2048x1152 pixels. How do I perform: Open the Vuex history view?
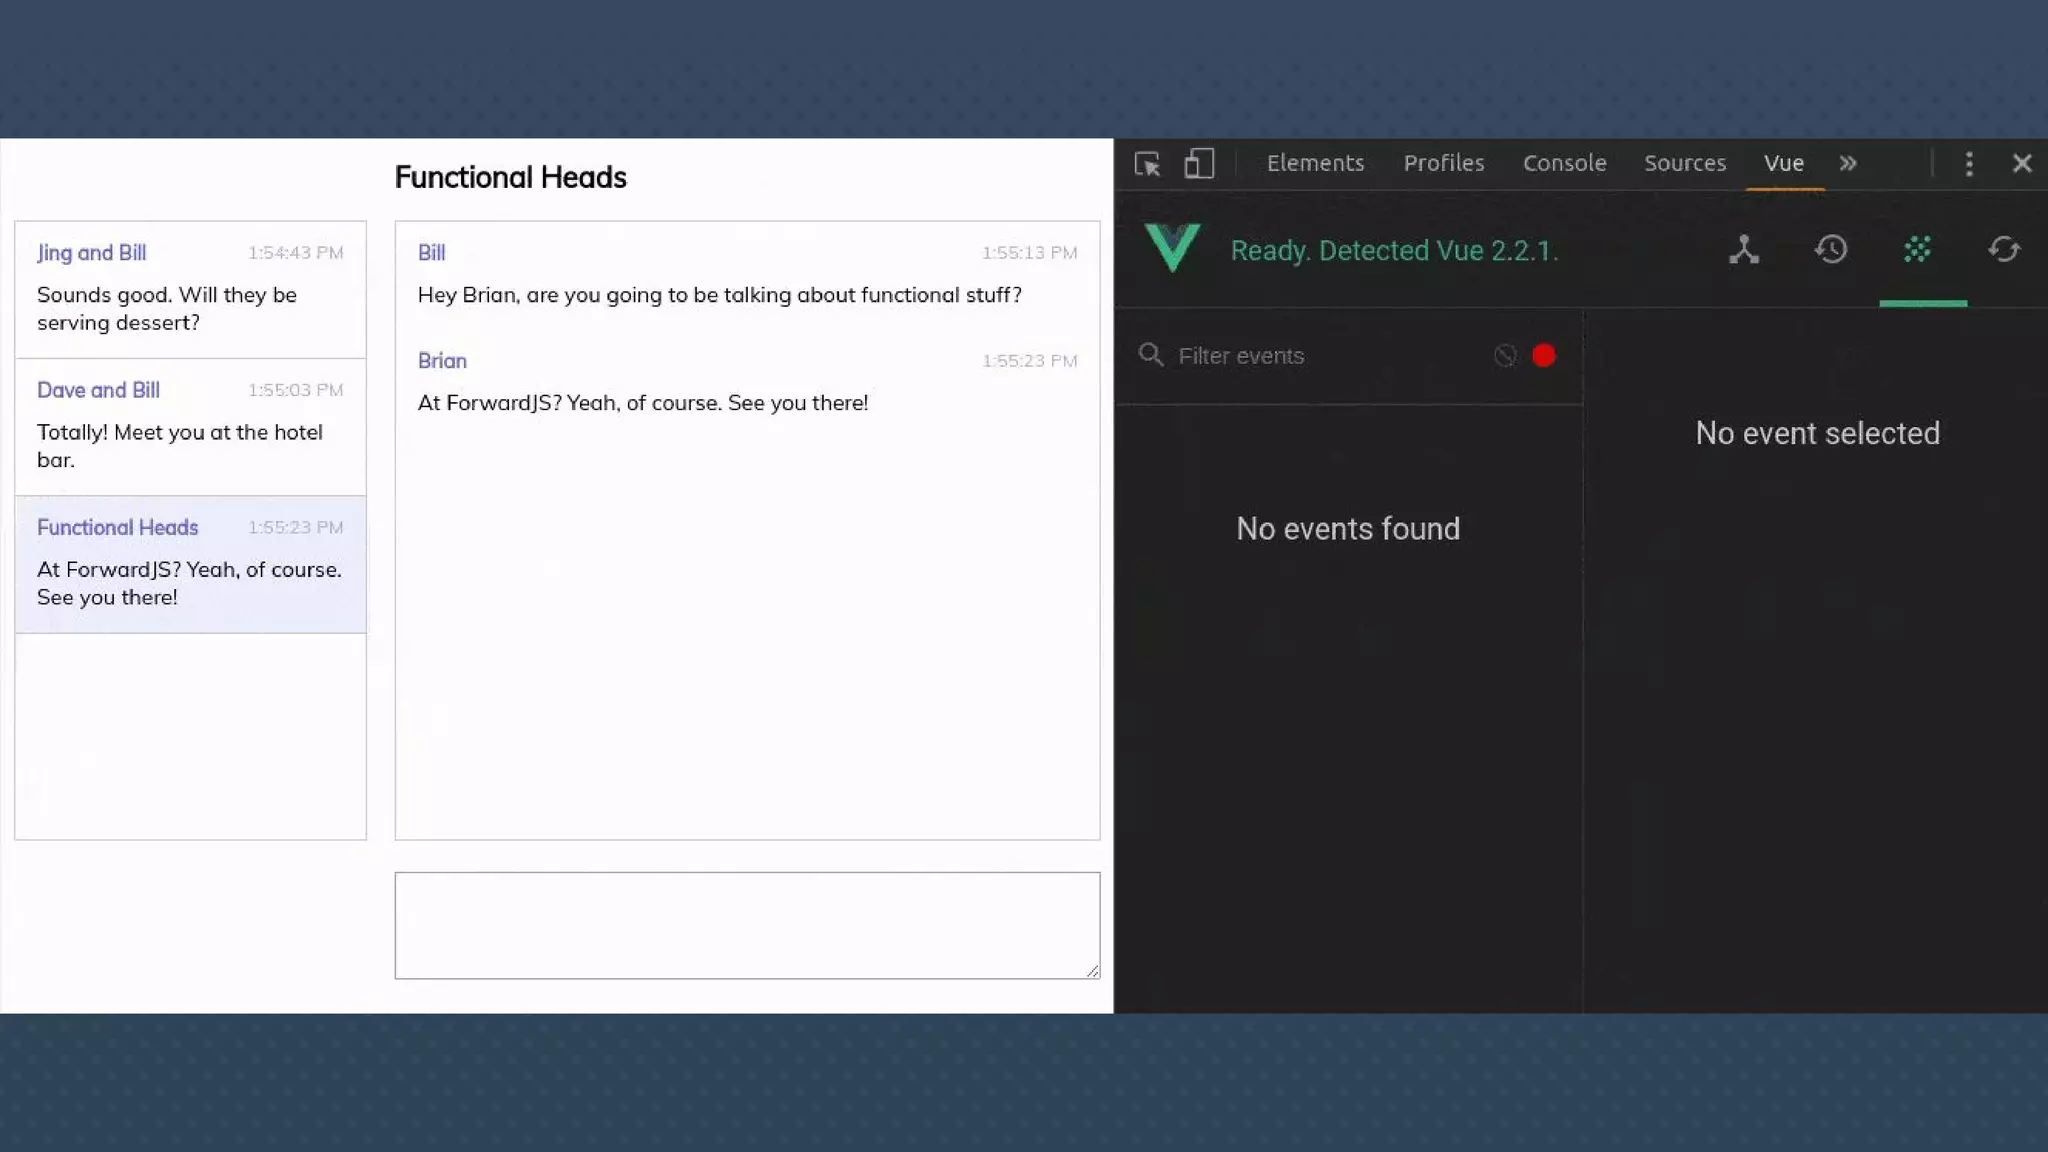click(x=1830, y=250)
